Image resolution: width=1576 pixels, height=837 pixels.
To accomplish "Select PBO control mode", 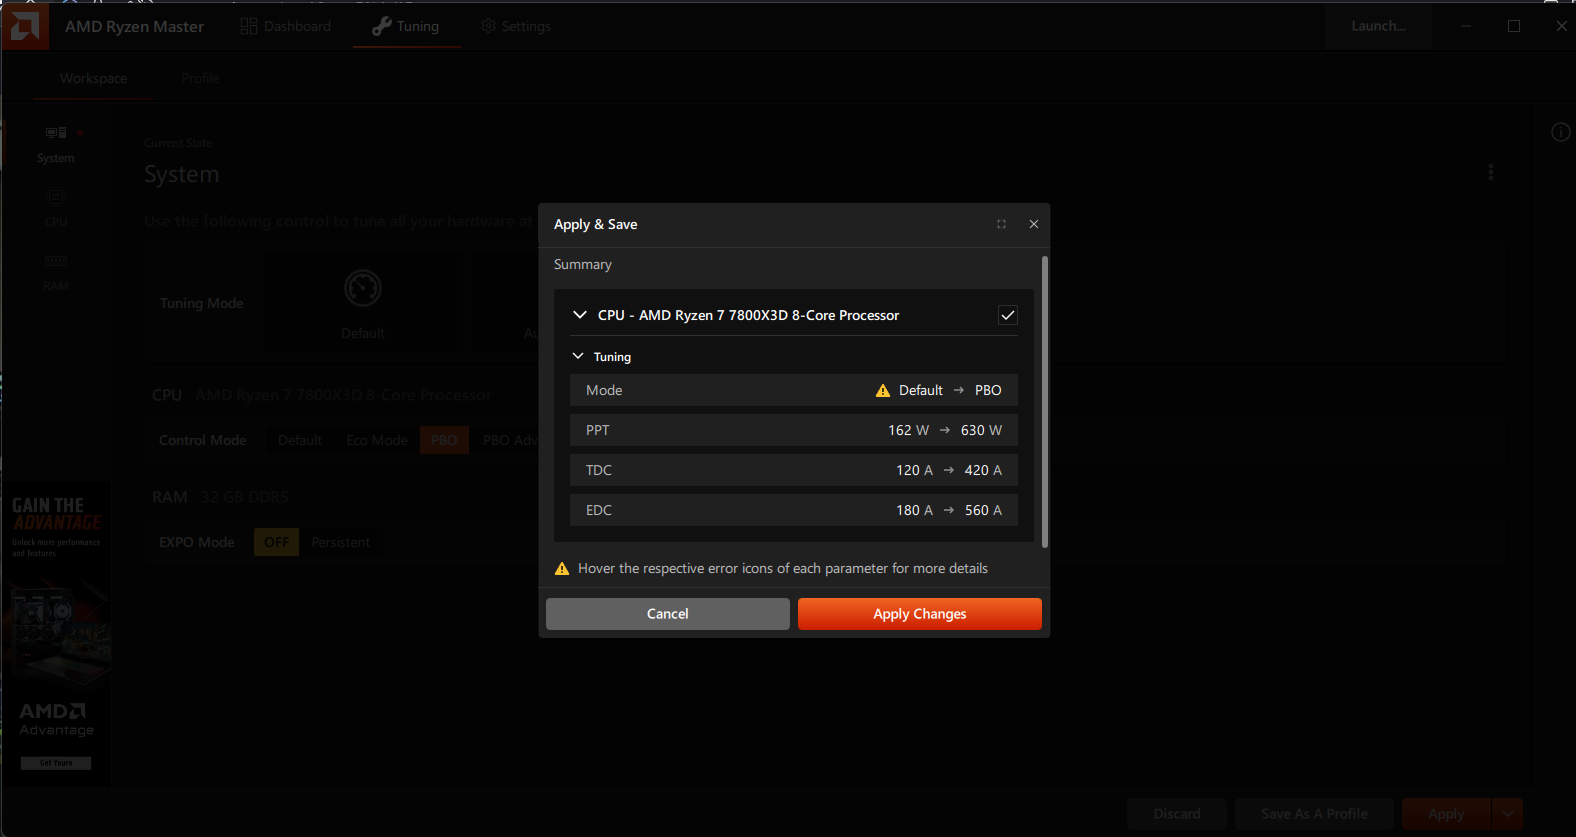I will pos(444,440).
